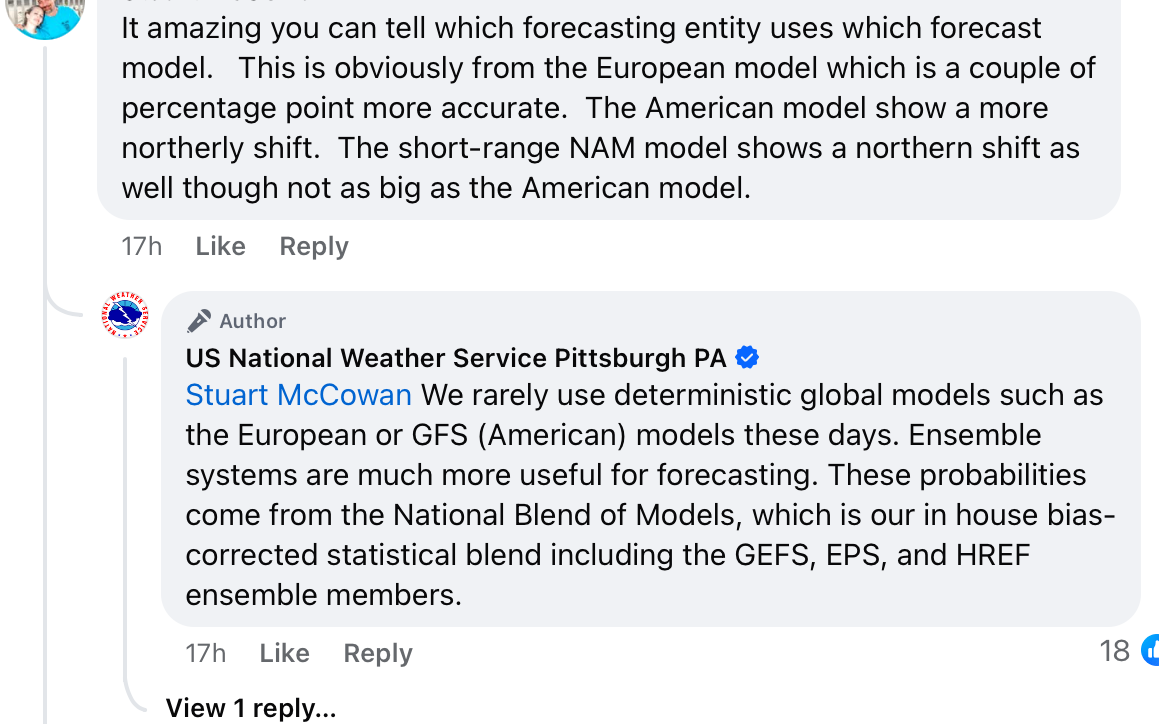Like the NWS Pittsburgh author reply
The height and width of the screenshot is (724, 1159).
pos(285,653)
